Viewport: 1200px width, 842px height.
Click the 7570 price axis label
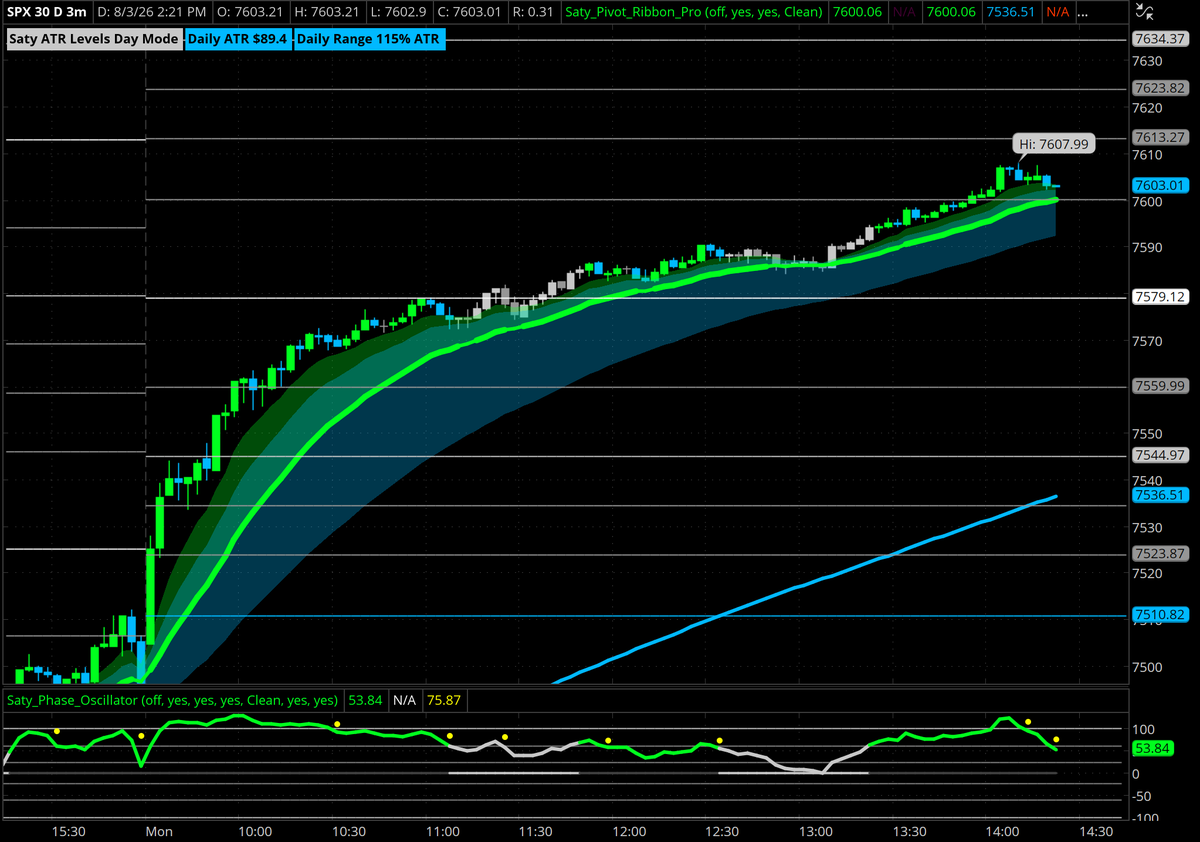point(1147,341)
